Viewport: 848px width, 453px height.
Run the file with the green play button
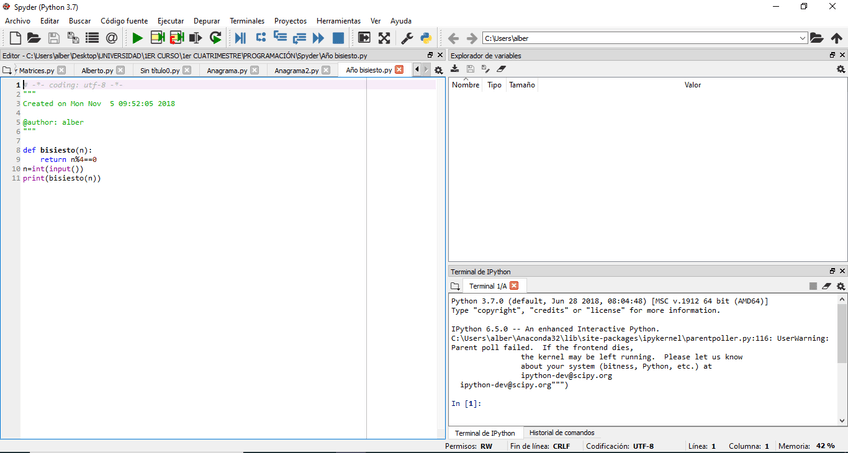point(138,38)
